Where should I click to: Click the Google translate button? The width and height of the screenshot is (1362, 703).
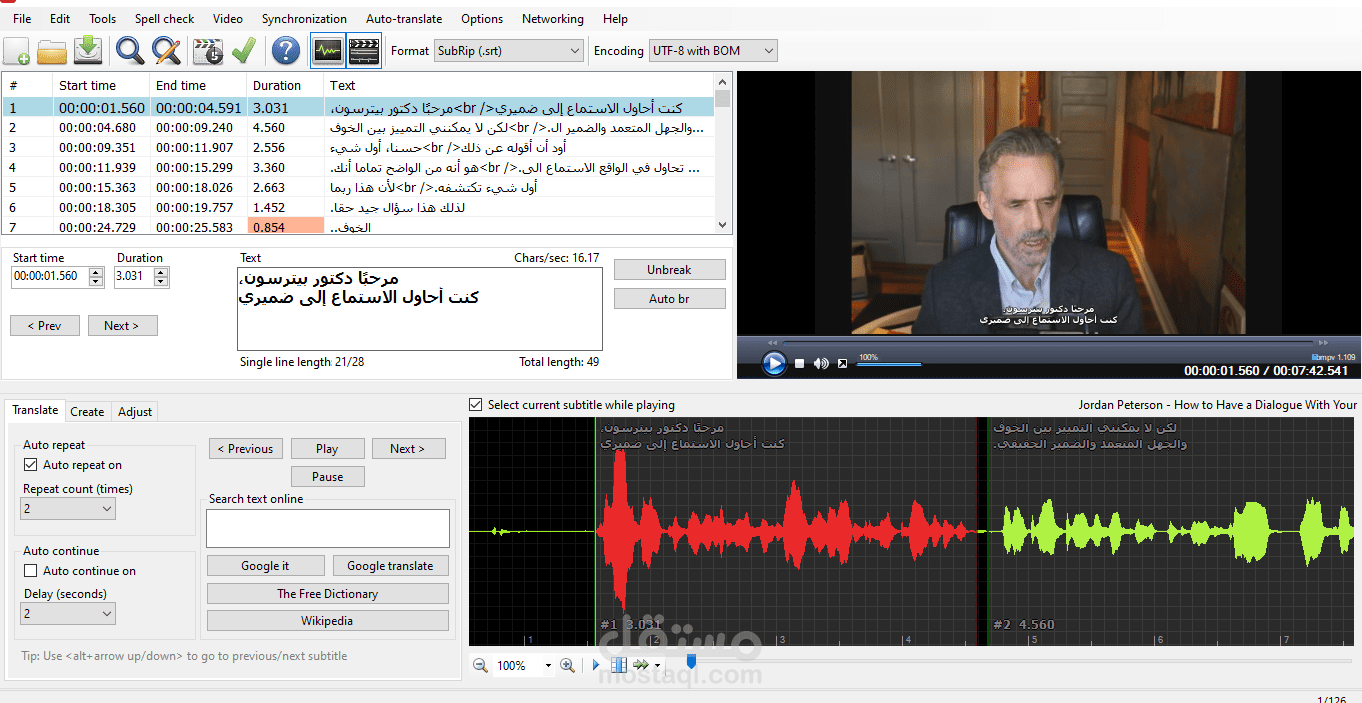390,566
